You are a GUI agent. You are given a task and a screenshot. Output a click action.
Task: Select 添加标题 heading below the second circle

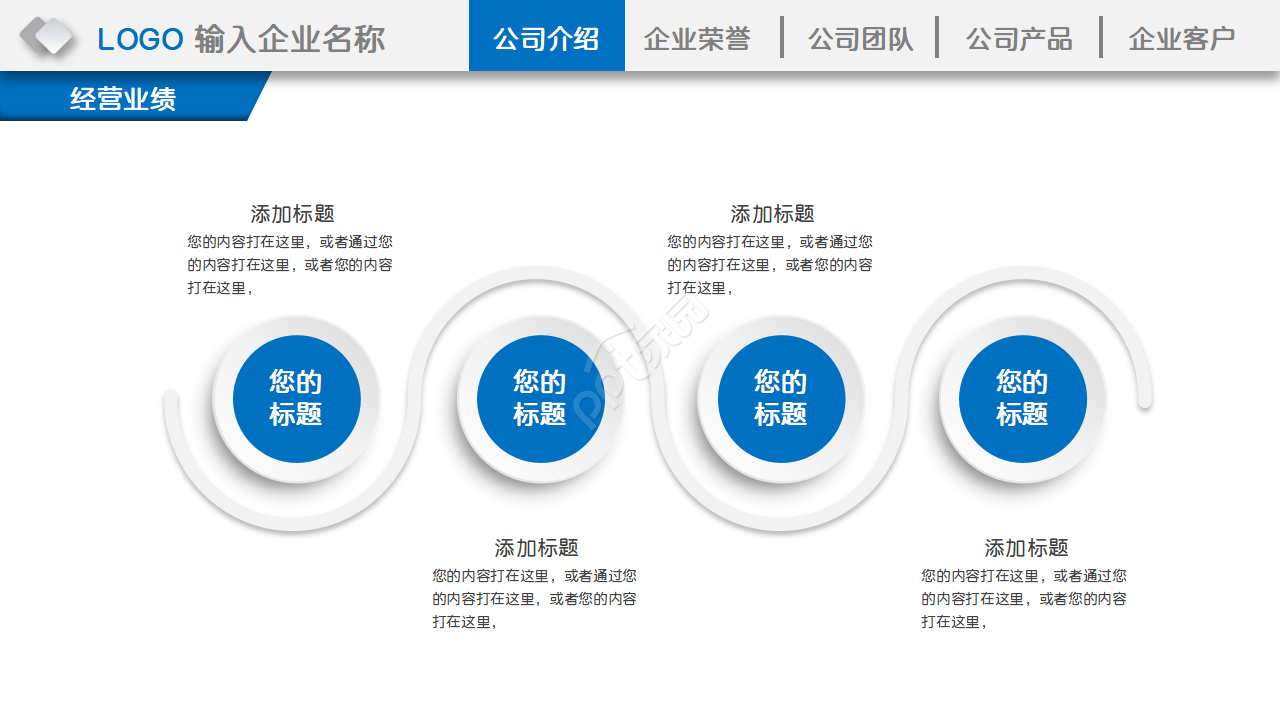(x=536, y=548)
